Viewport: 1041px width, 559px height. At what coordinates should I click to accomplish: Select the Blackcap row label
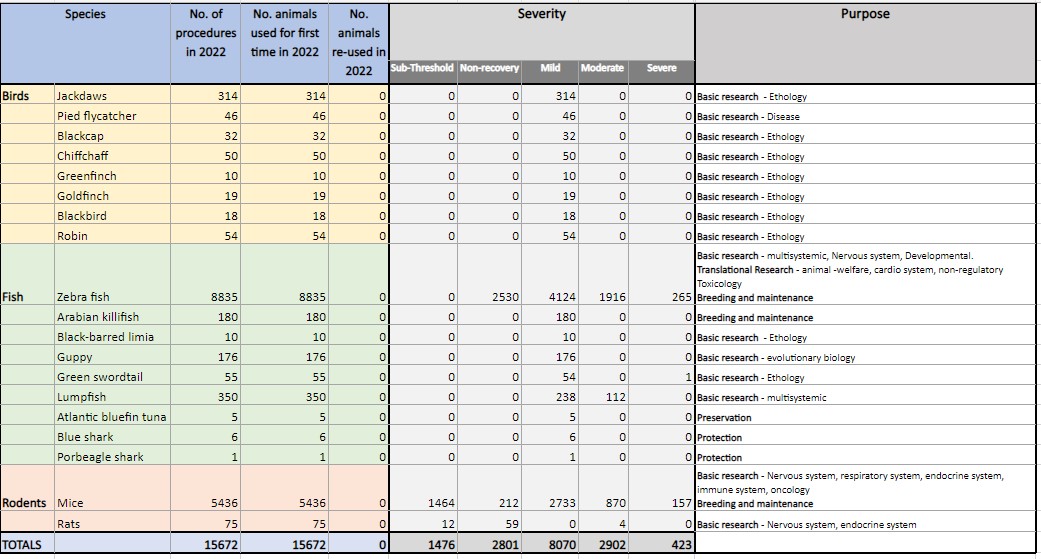click(112, 135)
